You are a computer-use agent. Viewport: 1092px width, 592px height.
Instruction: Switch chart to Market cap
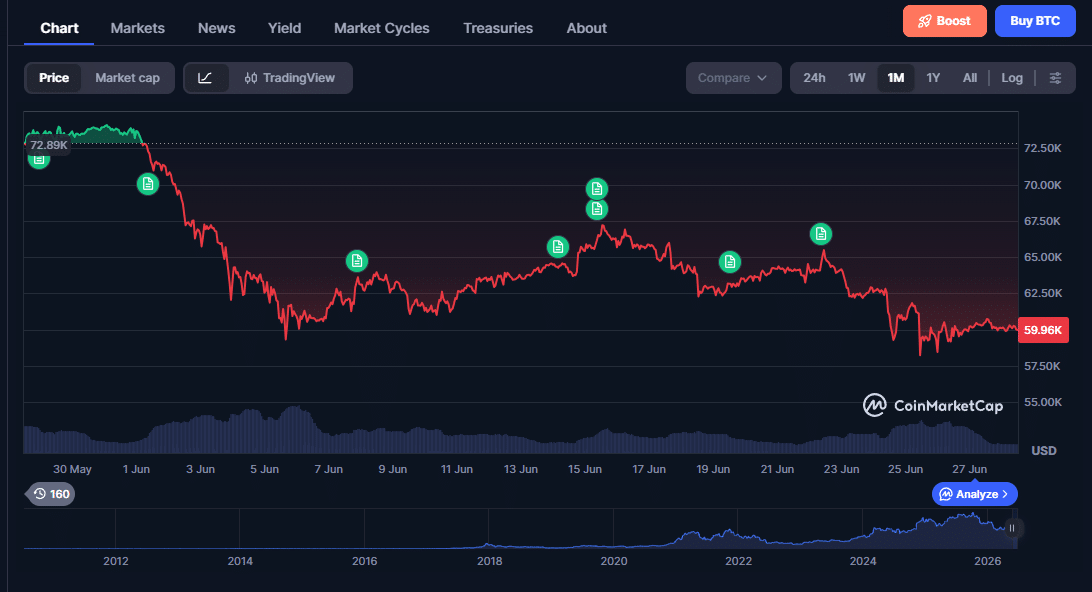tap(127, 78)
